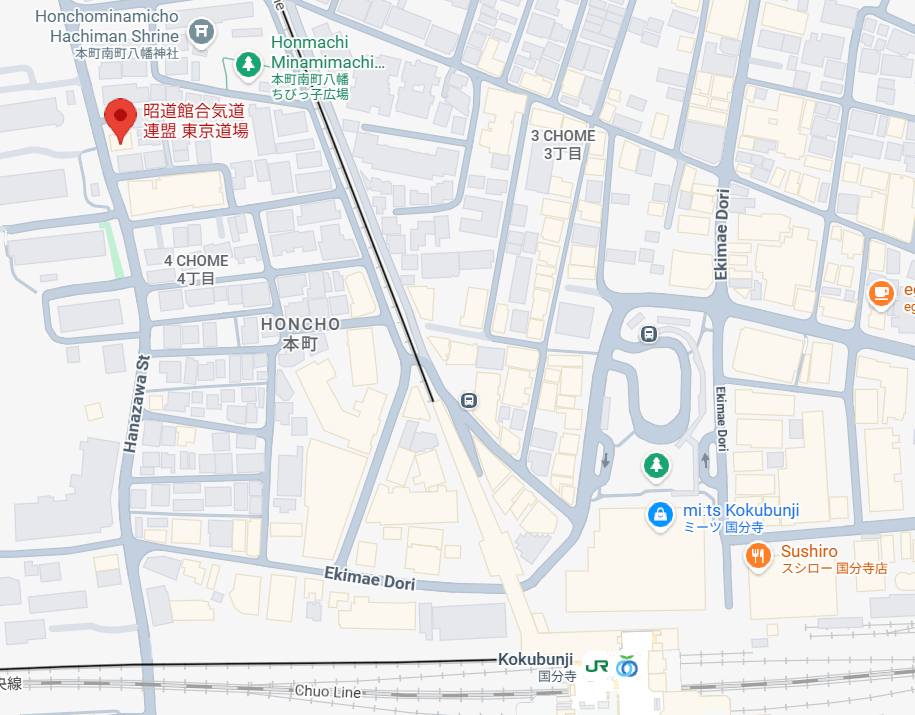This screenshot has width=915, height=715.
Task: Select the green JR logo at Kokubunji
Action: [x=596, y=667]
